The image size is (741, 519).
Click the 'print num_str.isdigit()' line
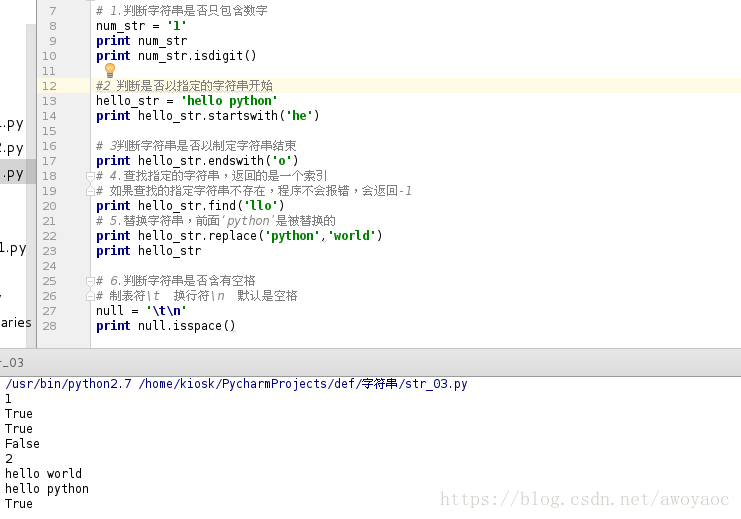tap(176, 56)
